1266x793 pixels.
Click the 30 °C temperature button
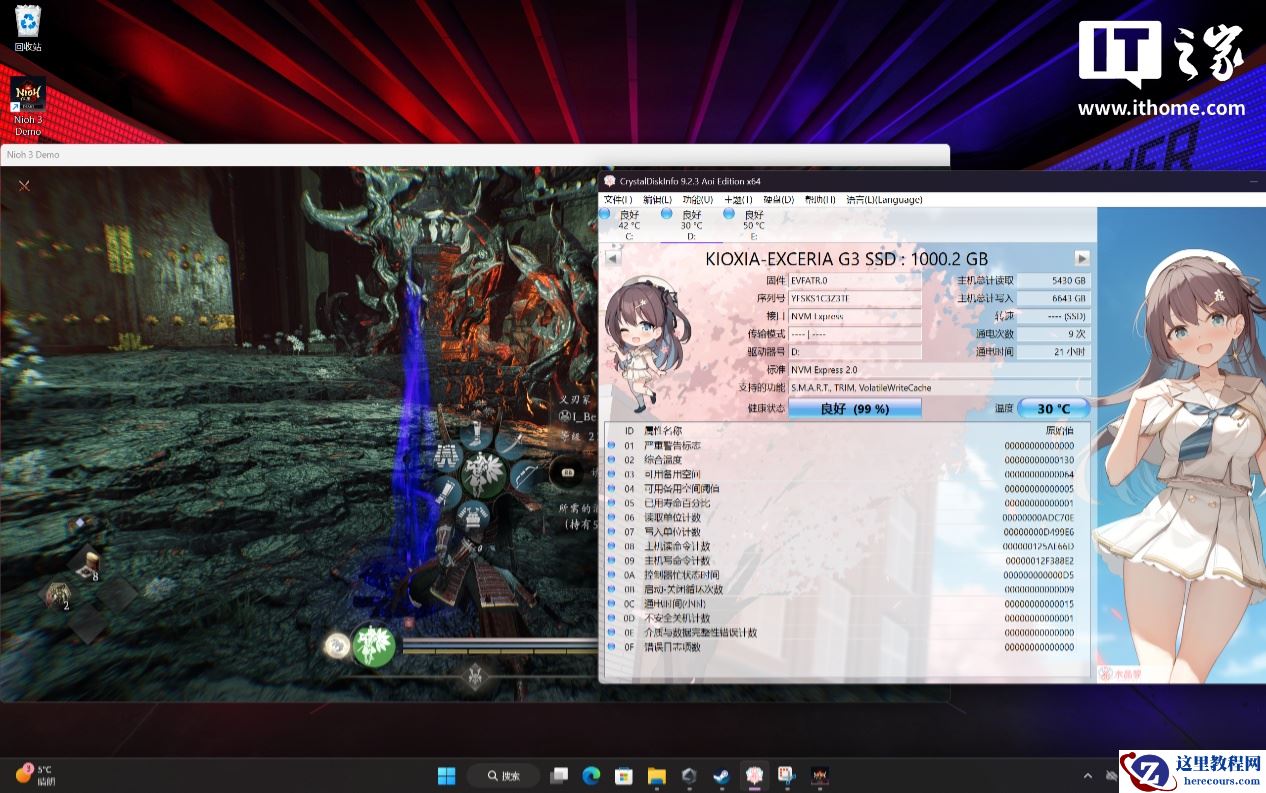1054,408
